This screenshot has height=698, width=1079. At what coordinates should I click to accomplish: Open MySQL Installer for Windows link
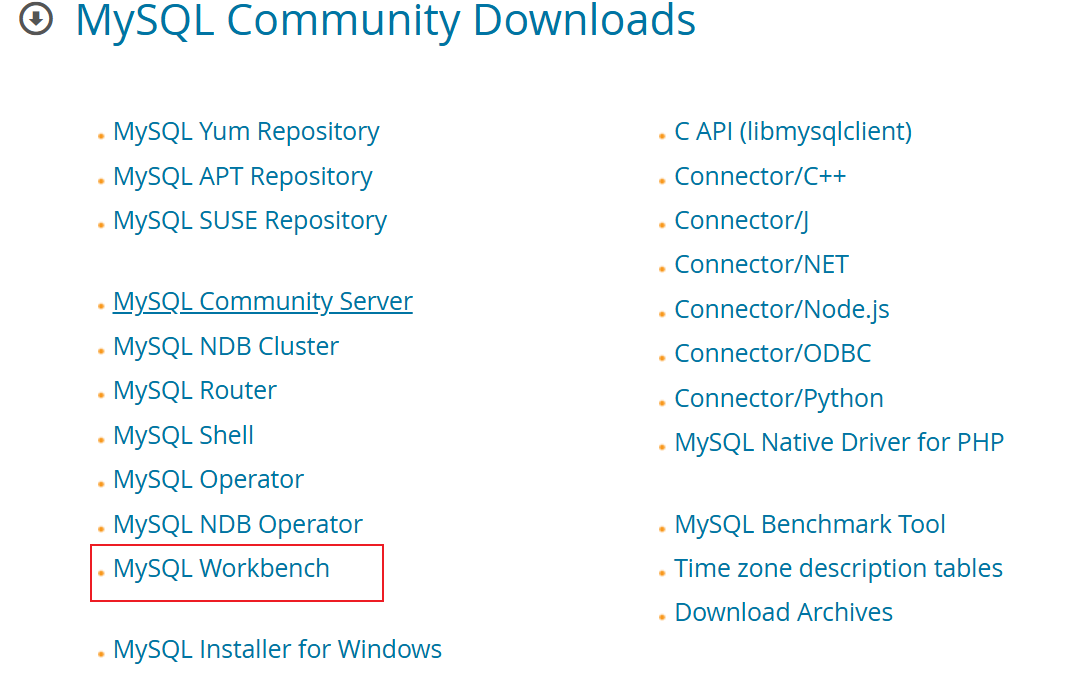click(278, 649)
